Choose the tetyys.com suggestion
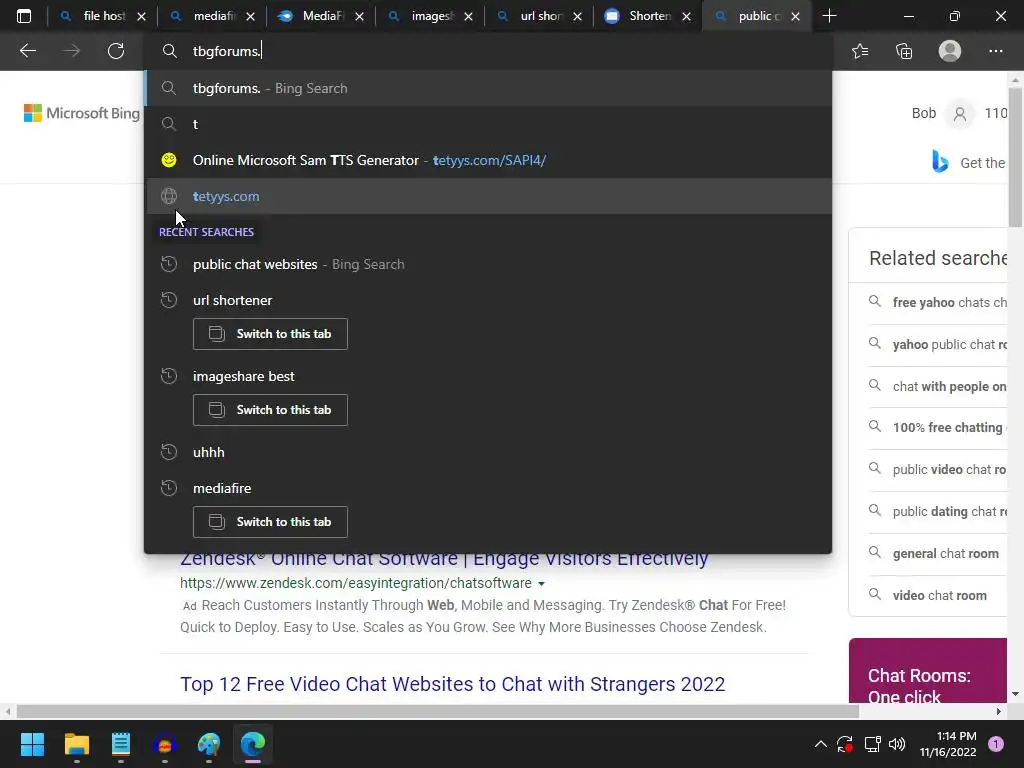Viewport: 1024px width, 768px height. pos(488,196)
